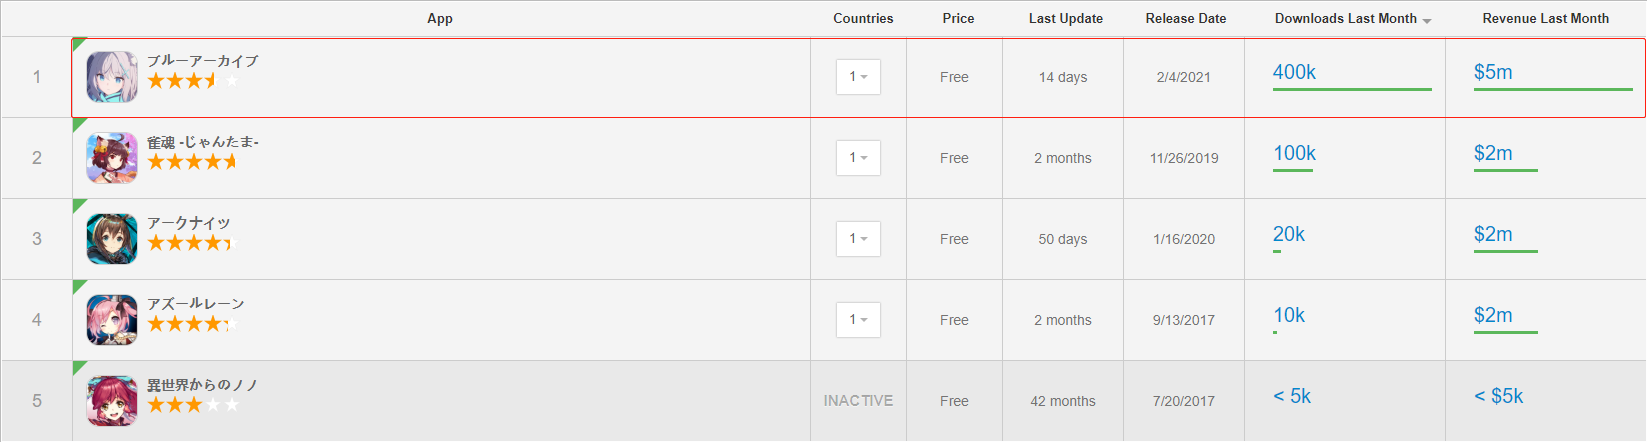Open the ブルーアーカイブ app icon
Viewport: 1647px width, 442px height.
click(x=112, y=77)
